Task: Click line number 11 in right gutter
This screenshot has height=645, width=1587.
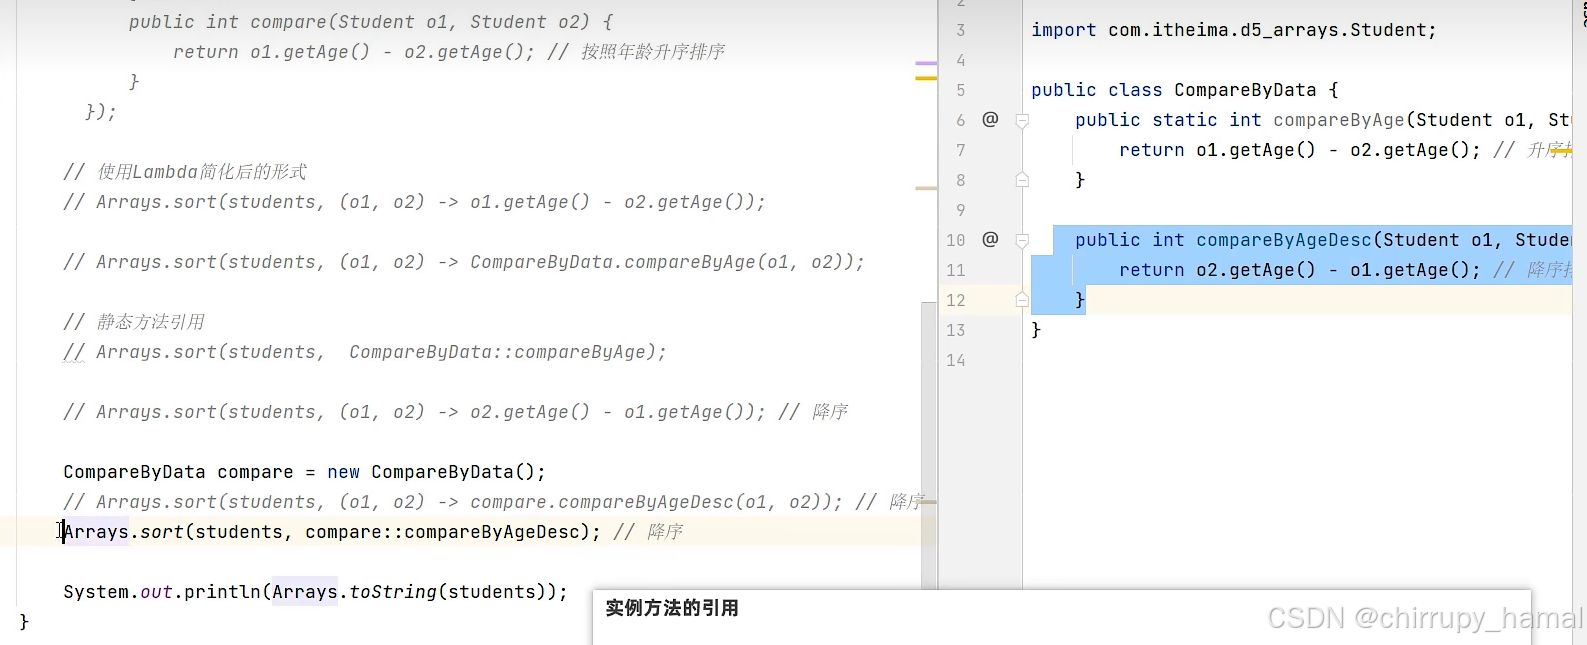Action: (x=956, y=270)
